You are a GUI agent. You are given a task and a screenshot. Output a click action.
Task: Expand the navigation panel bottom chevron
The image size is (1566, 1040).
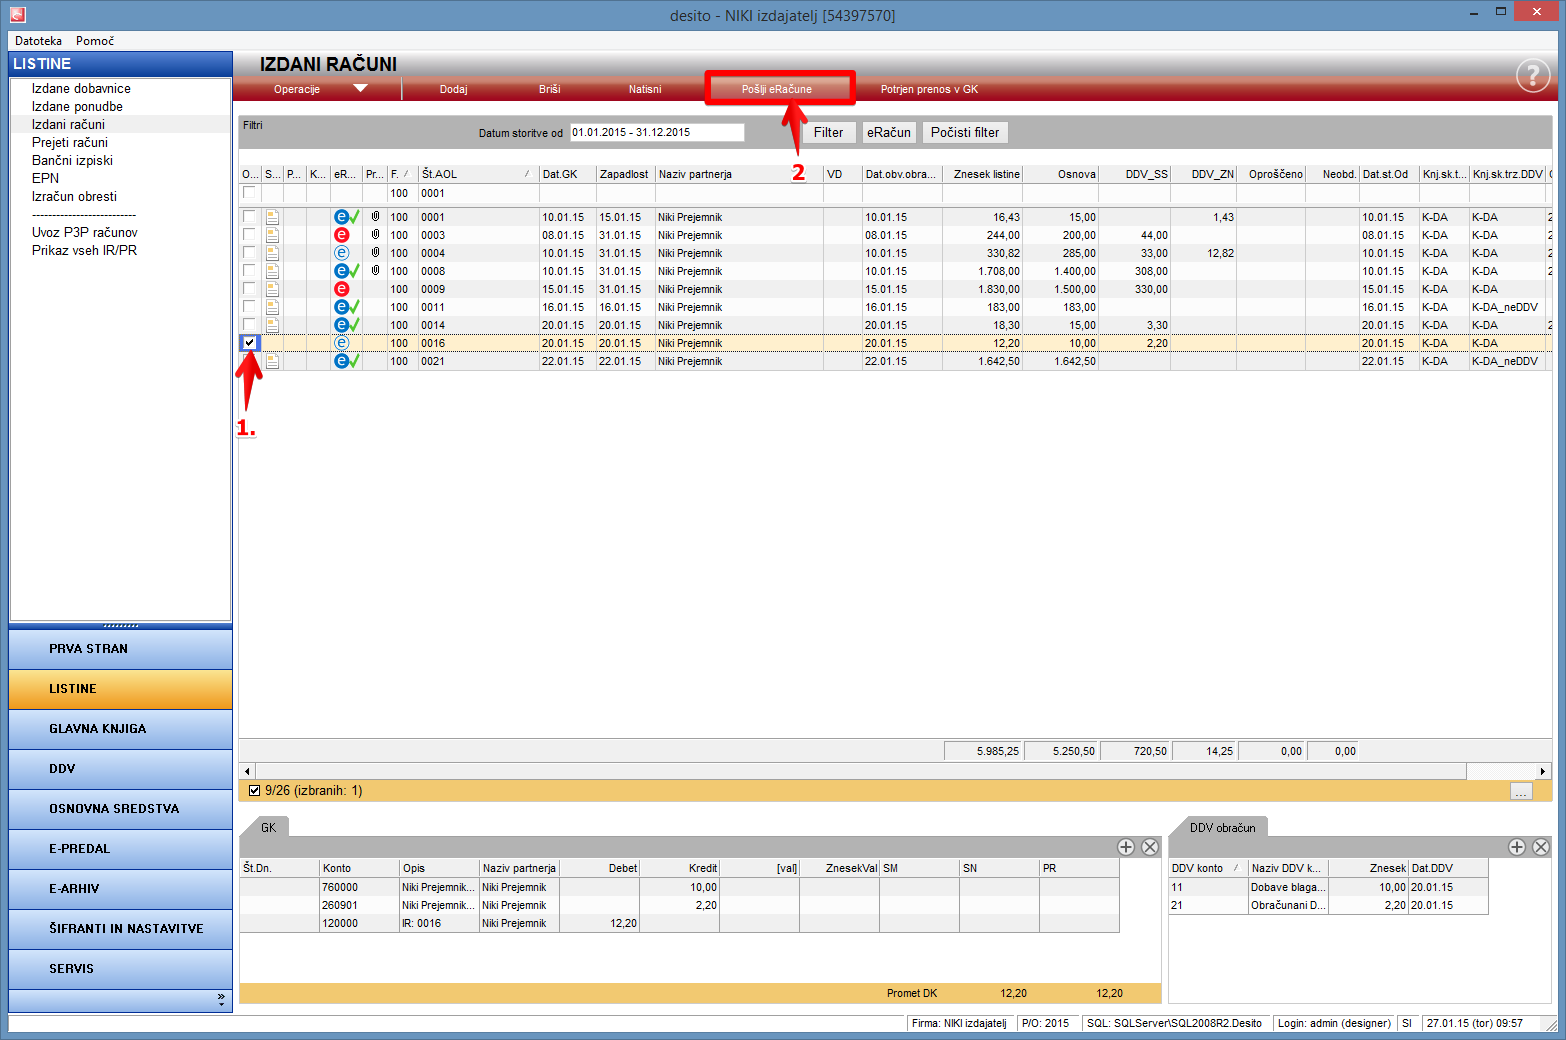coord(221,998)
